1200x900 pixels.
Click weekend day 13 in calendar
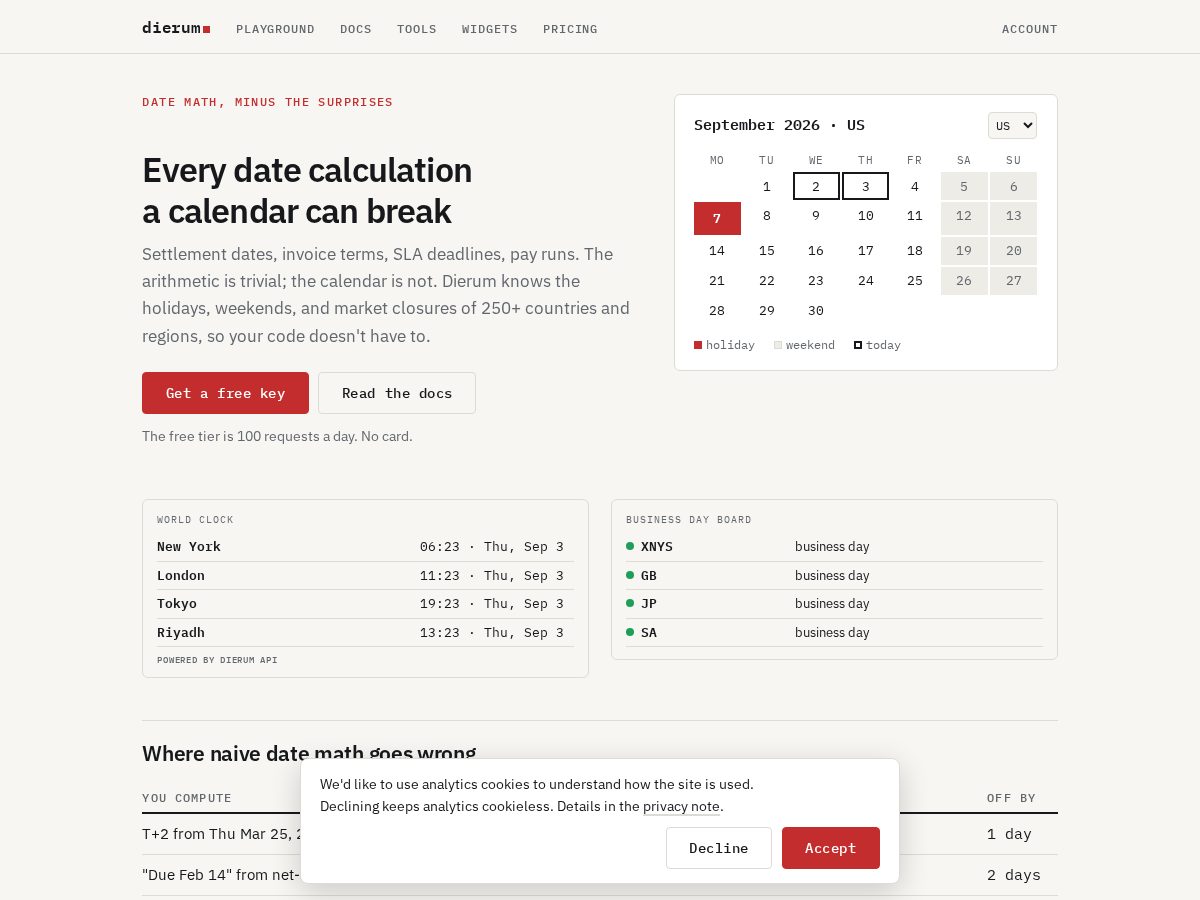pos(1013,218)
